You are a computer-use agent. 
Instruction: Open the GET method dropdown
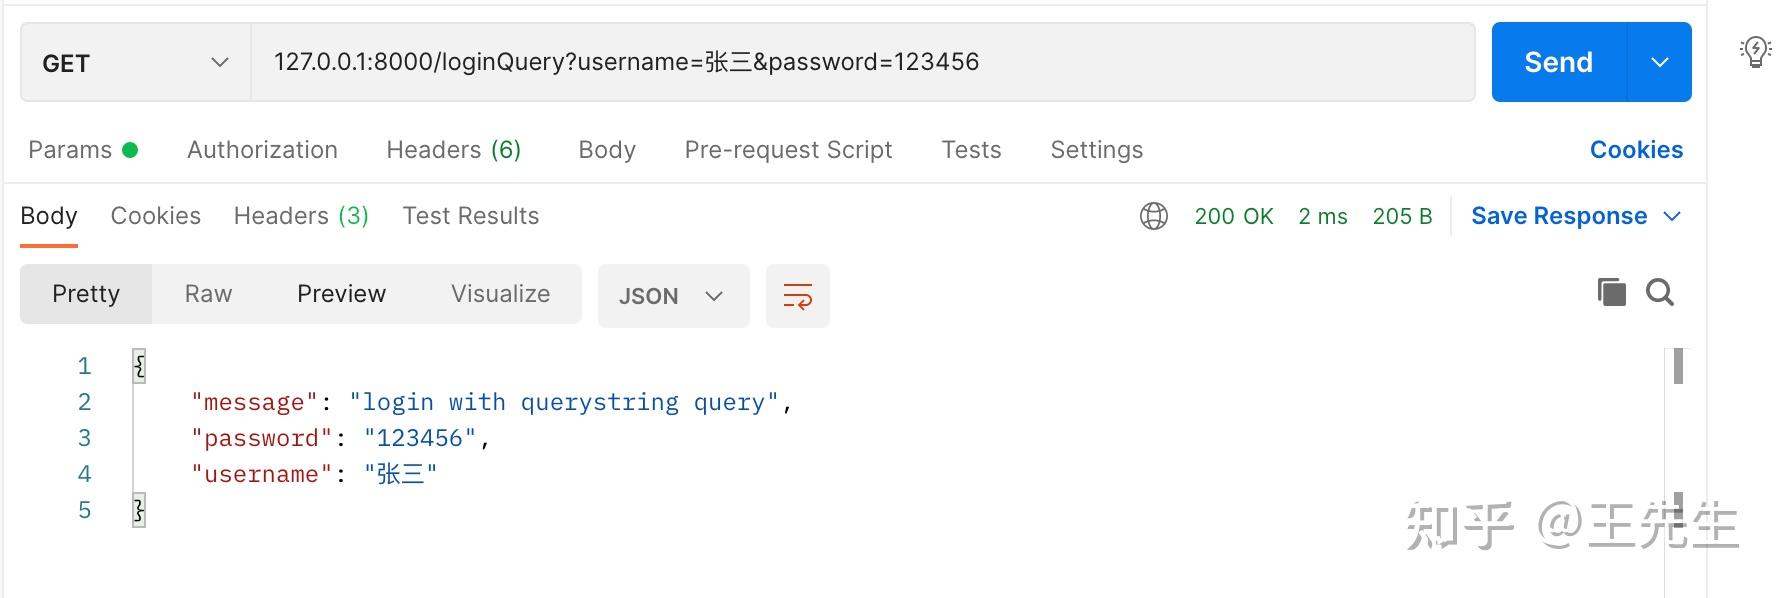(135, 63)
